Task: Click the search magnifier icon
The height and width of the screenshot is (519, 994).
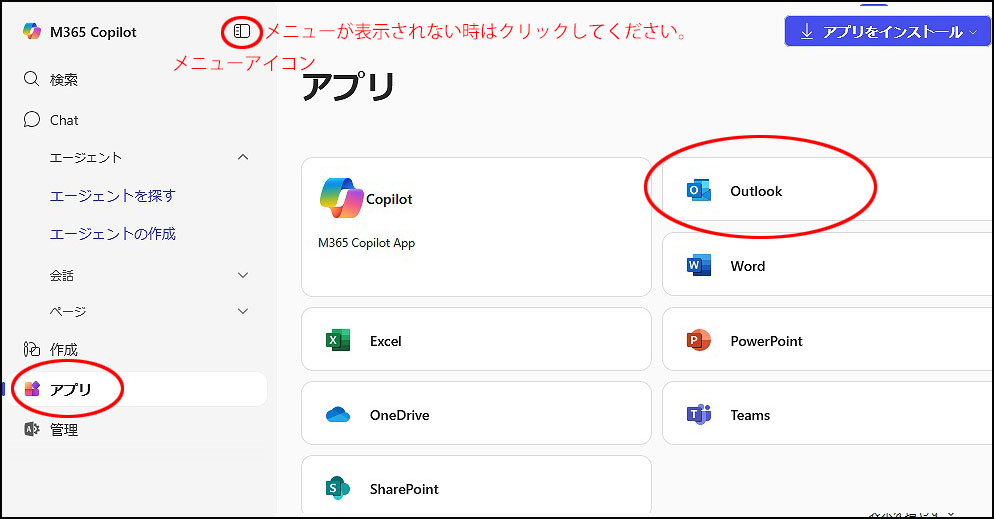Action: 31,79
